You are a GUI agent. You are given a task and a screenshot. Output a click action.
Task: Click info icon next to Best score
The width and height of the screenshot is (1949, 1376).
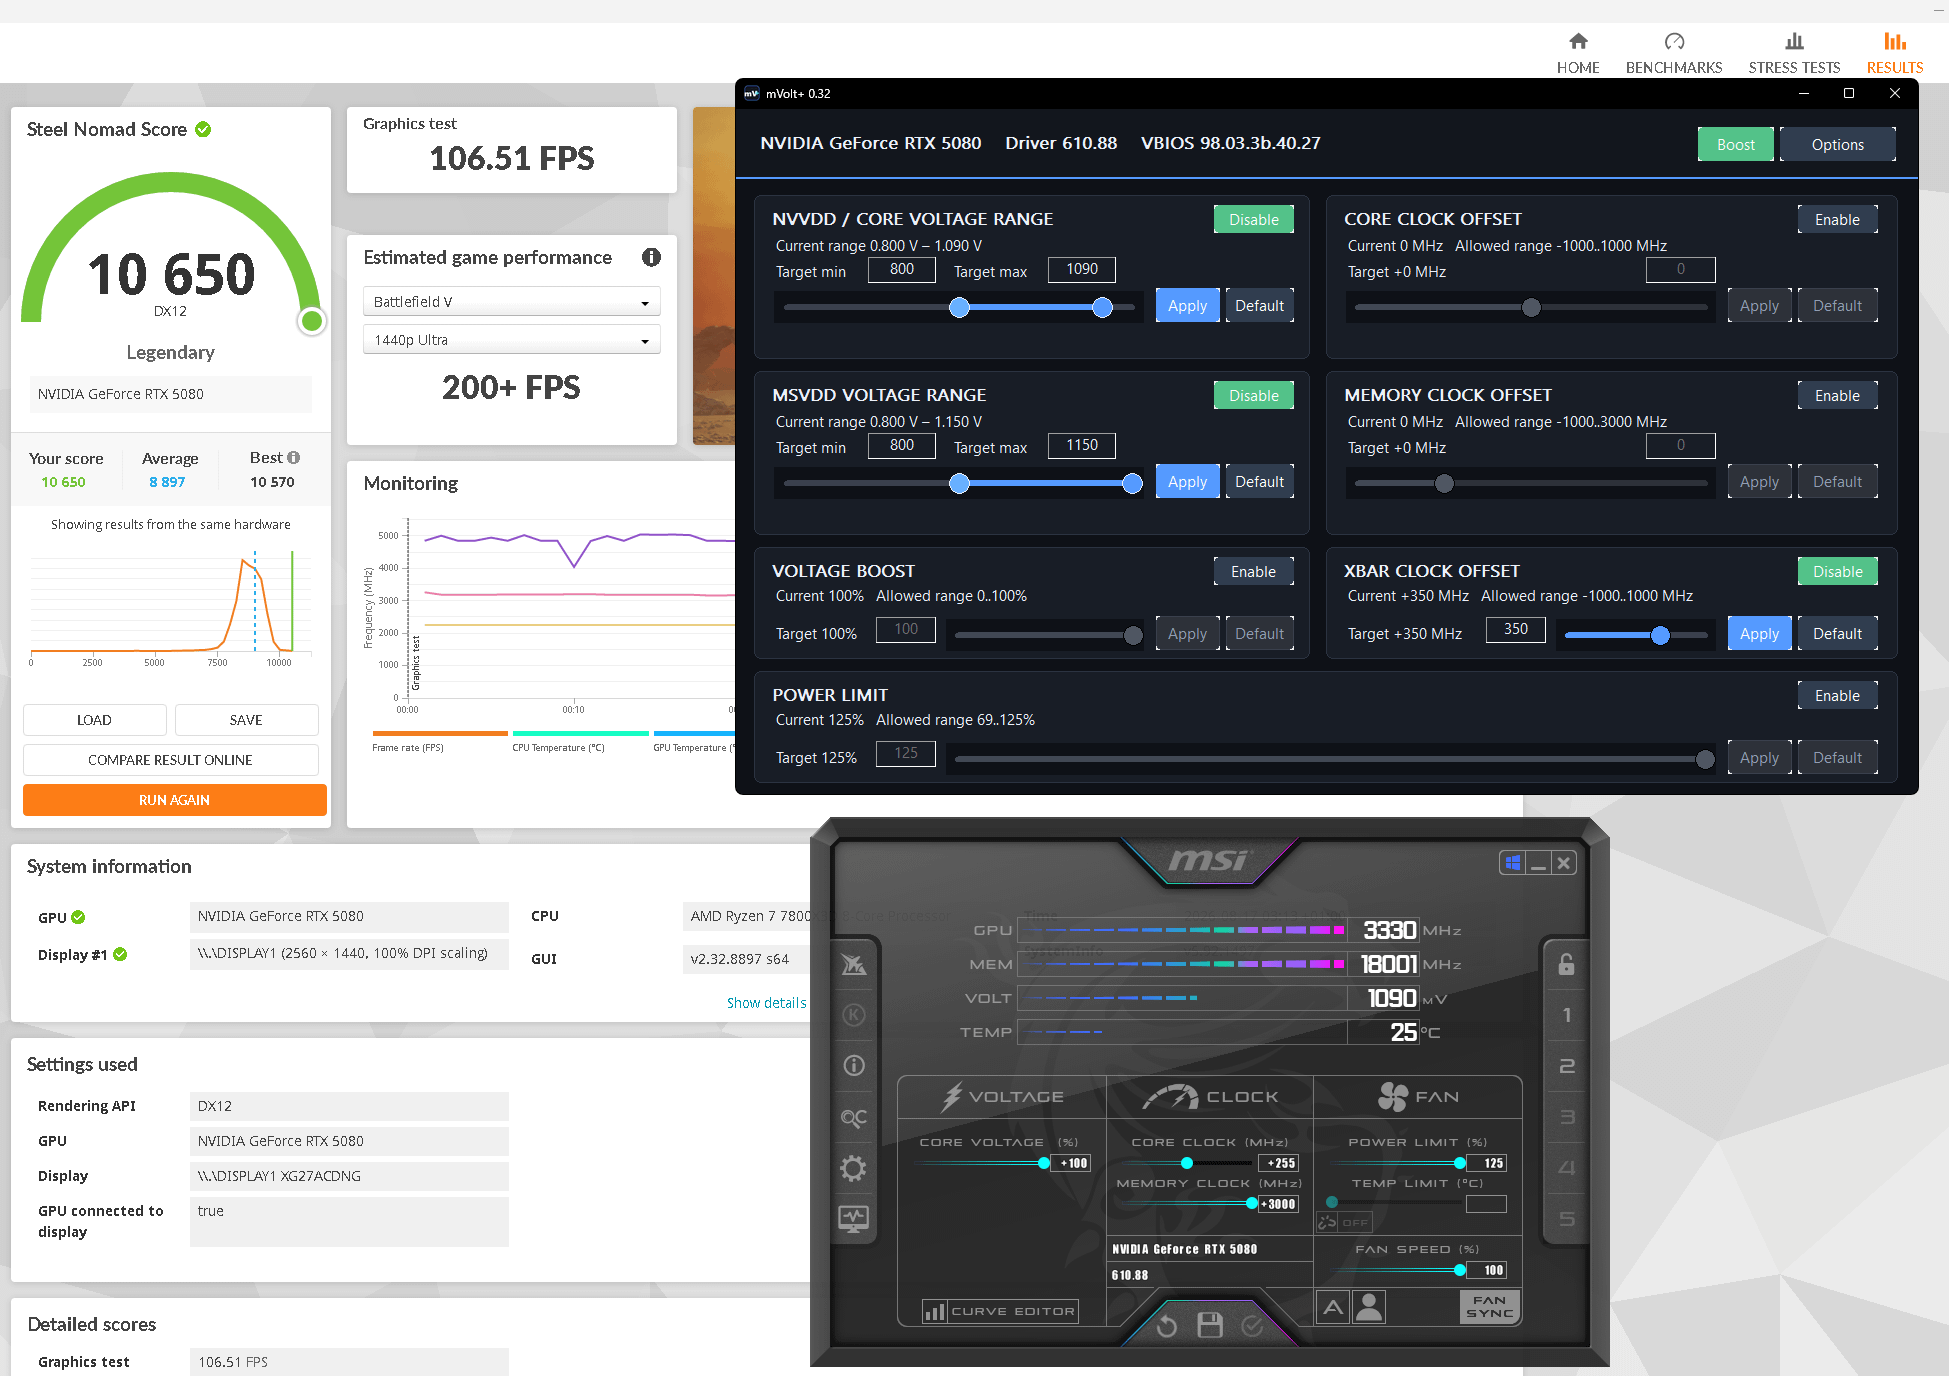294,457
